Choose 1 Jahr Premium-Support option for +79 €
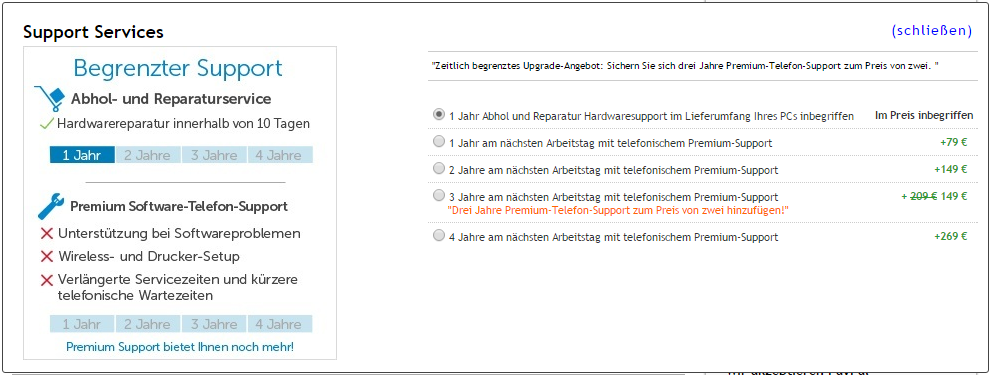Viewport: 991px width, 375px height. (x=439, y=142)
